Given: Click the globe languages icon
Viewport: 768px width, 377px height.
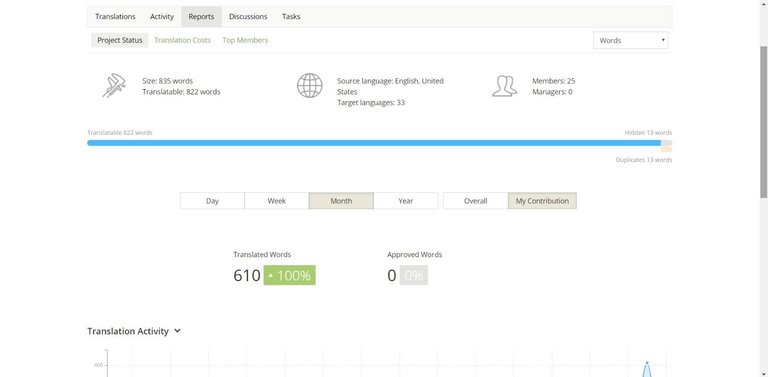Looking at the screenshot, I should [310, 85].
